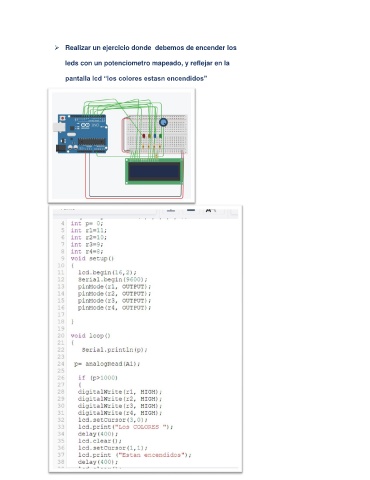Image resolution: width=370 pixels, height=480 pixels.
Task: Click the Arduino USB connector port
Action: pos(58,127)
